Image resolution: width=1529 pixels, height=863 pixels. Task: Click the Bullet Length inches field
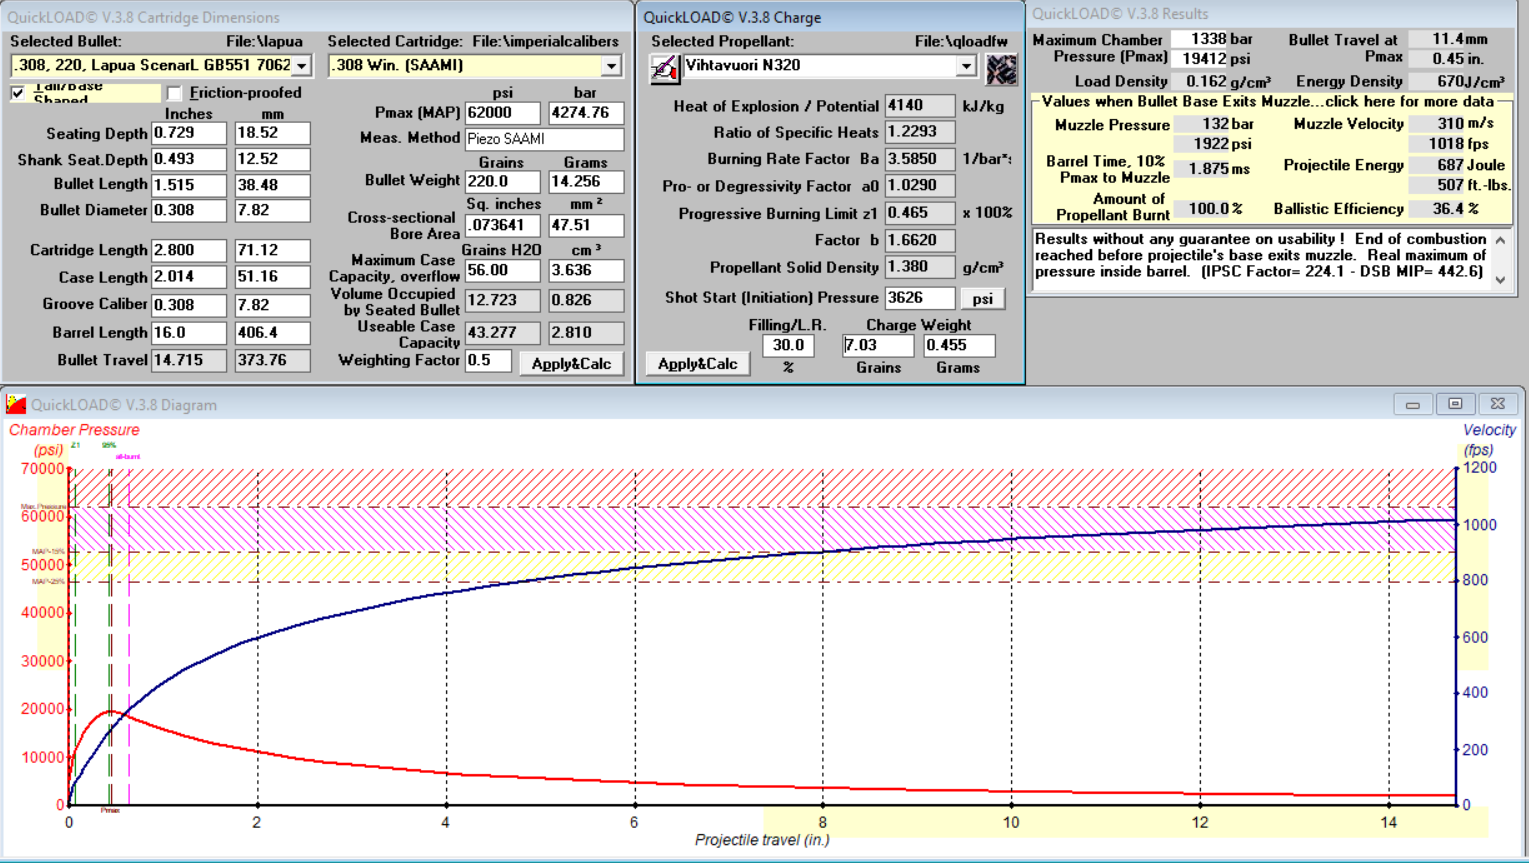(189, 185)
